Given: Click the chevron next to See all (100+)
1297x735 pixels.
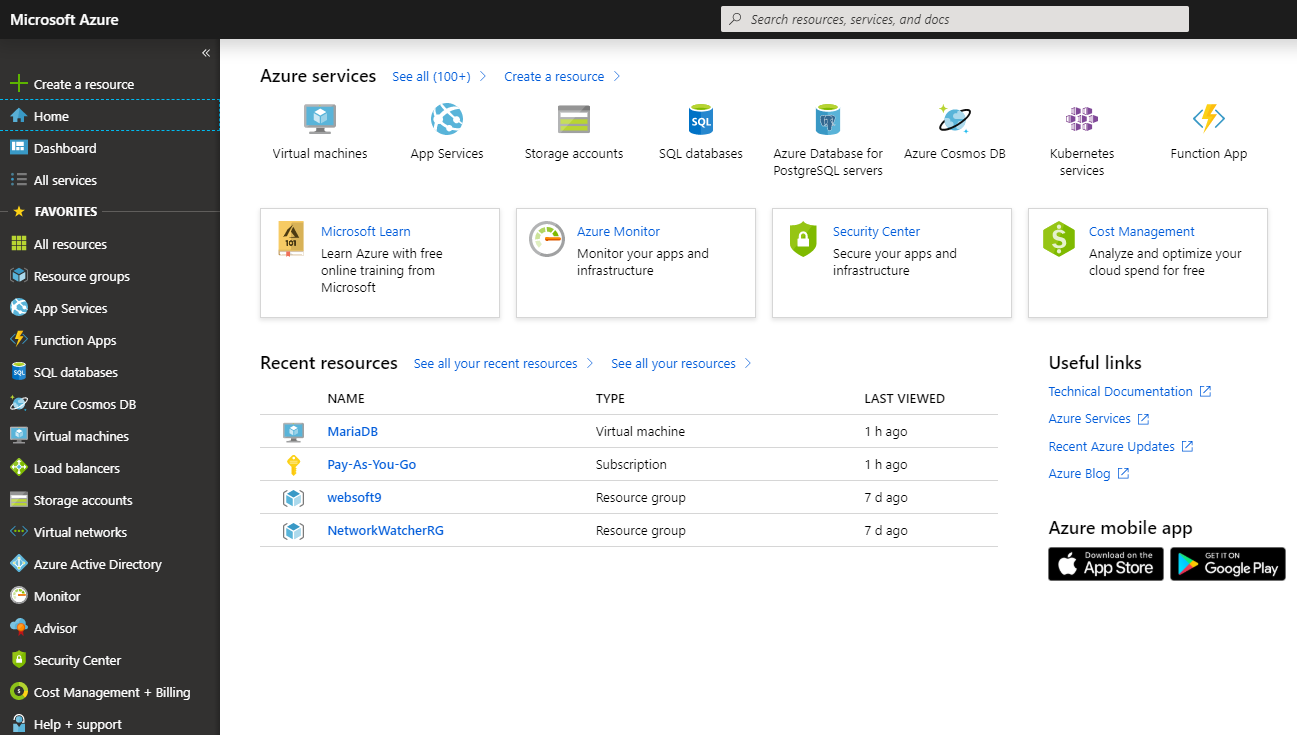Looking at the screenshot, I should coord(484,77).
